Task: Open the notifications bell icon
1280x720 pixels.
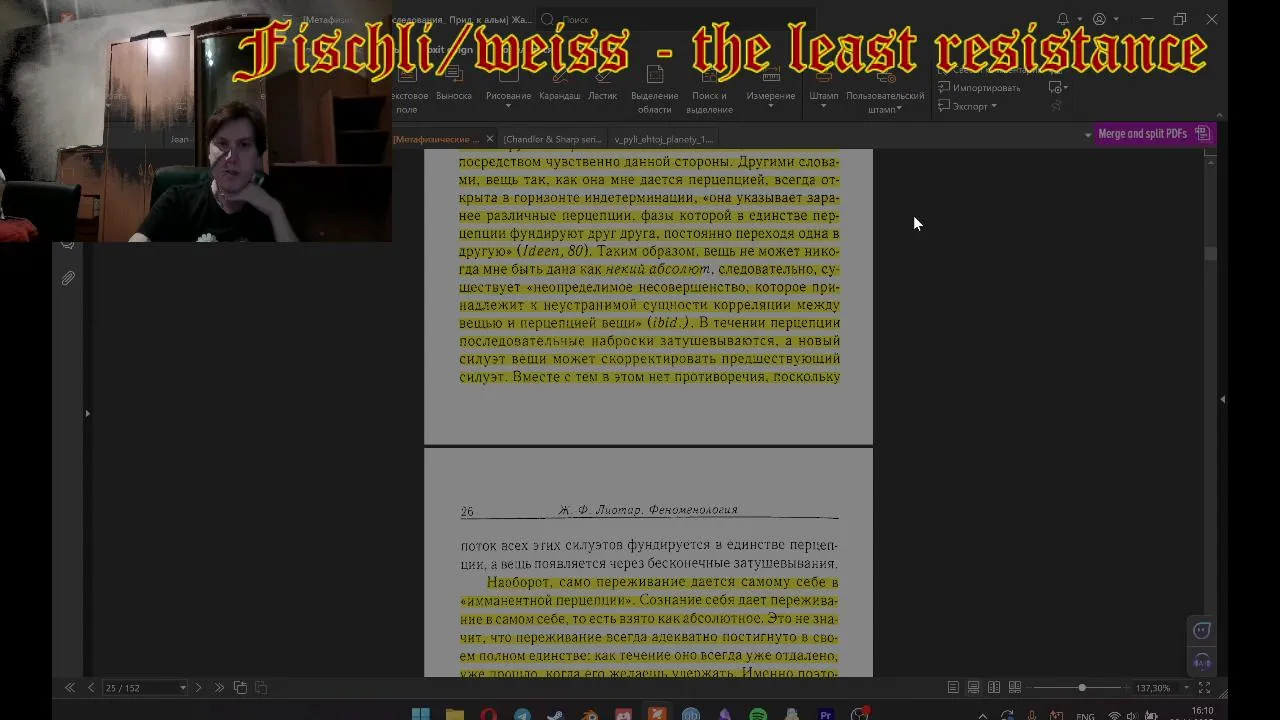Action: 1063,19
